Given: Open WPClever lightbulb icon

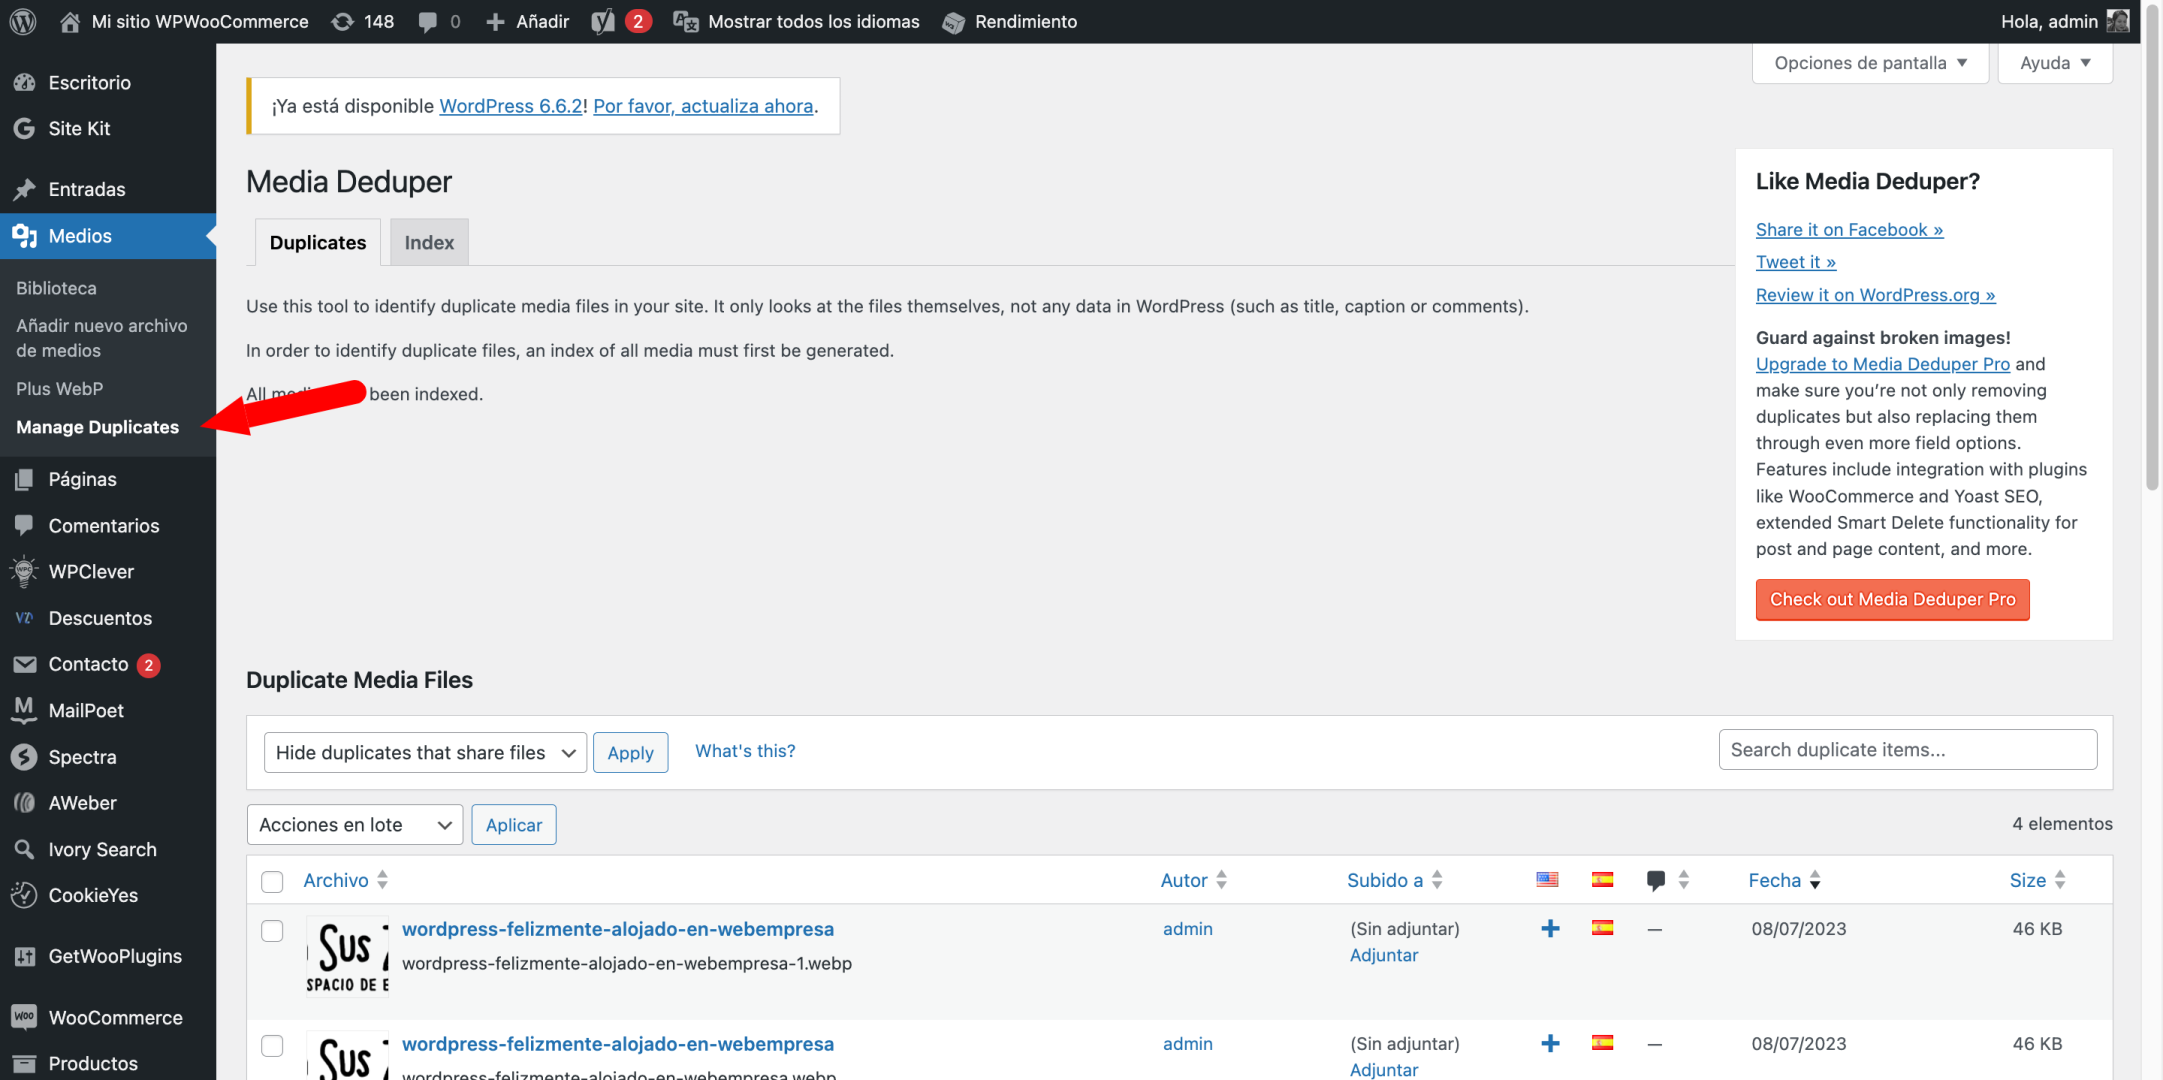Looking at the screenshot, I should tap(24, 572).
